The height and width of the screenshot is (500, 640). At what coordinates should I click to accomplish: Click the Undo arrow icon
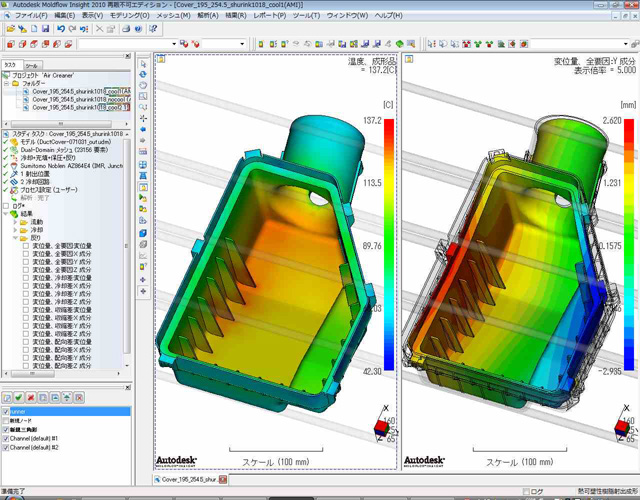click(60, 29)
